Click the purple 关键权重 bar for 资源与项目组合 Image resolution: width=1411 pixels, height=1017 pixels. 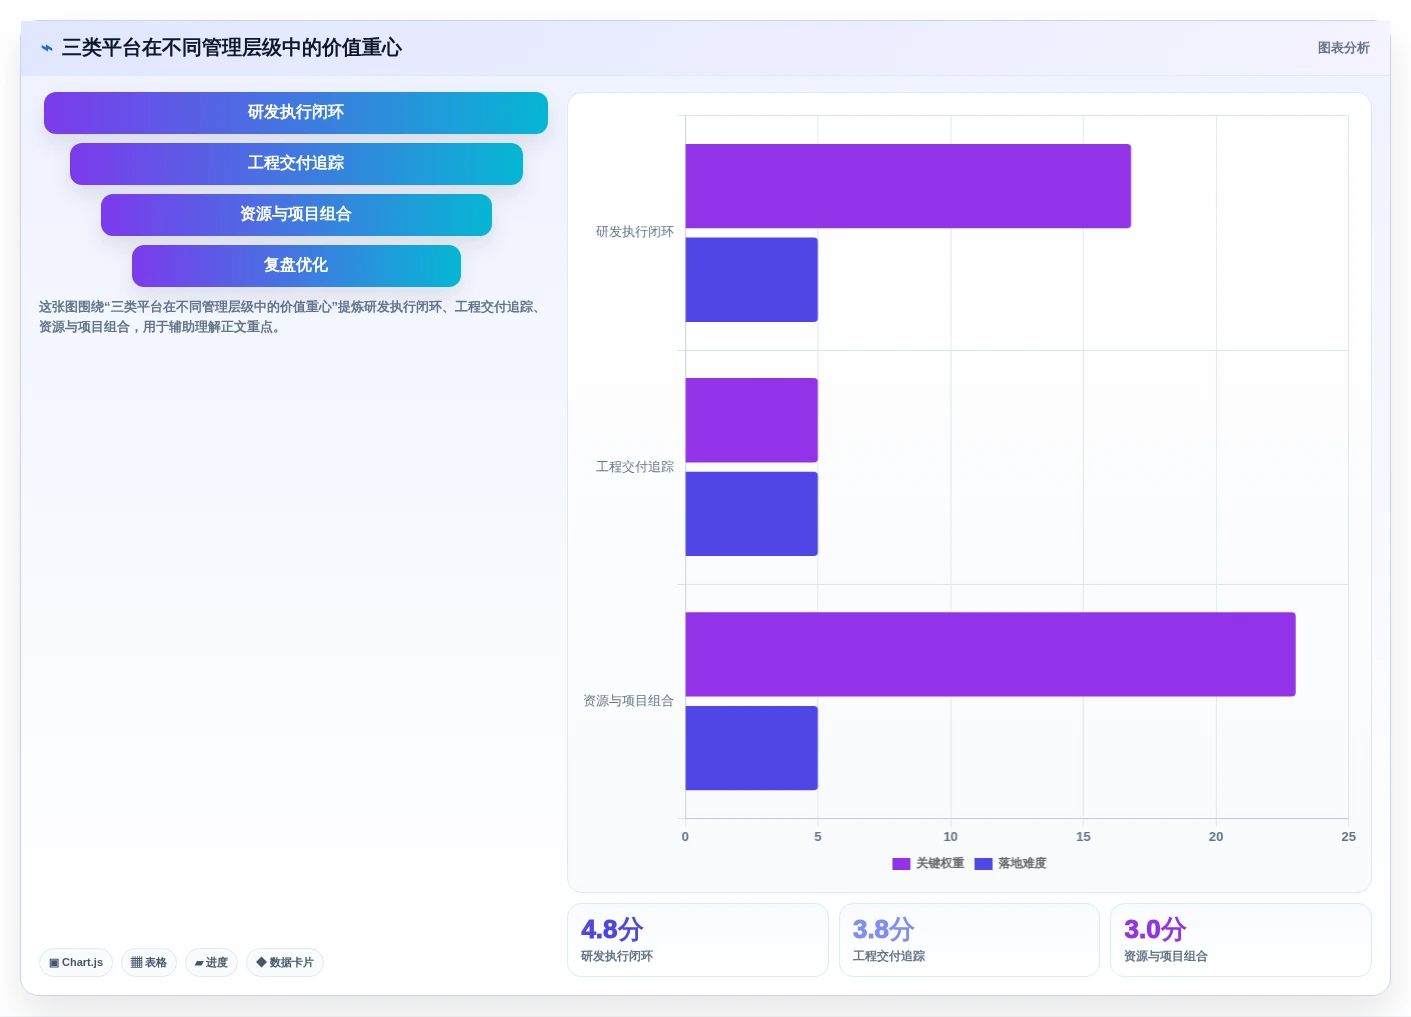tap(990, 654)
